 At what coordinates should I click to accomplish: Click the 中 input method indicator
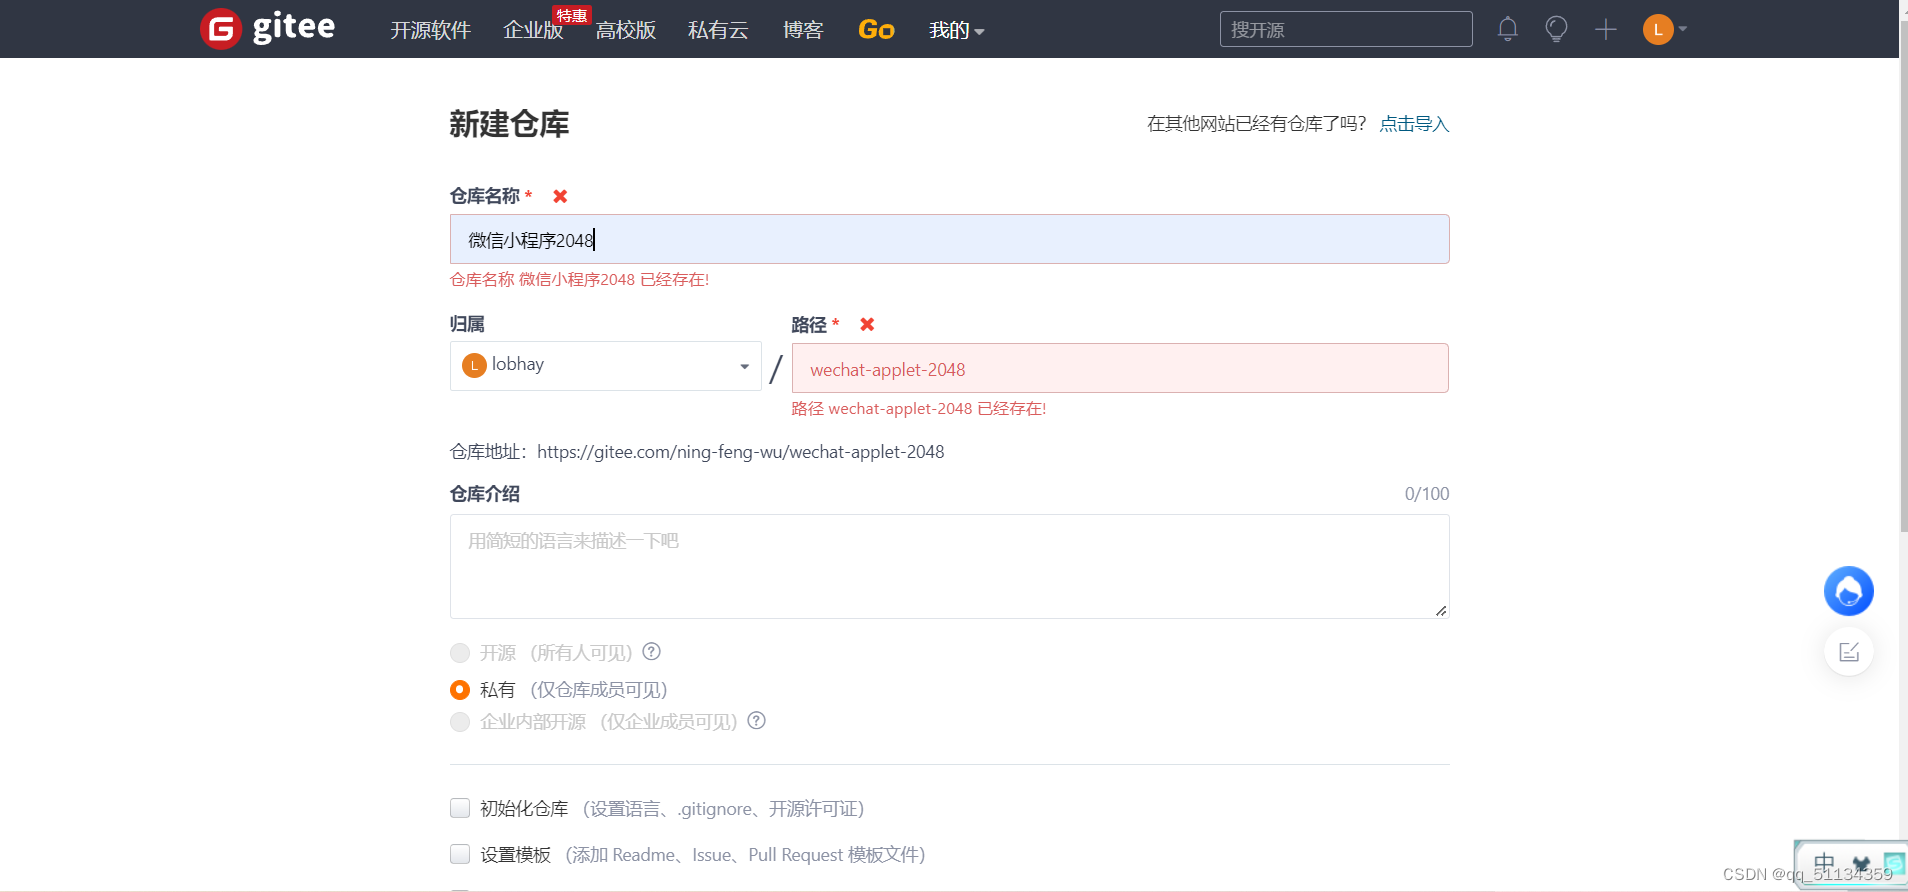point(1824,863)
